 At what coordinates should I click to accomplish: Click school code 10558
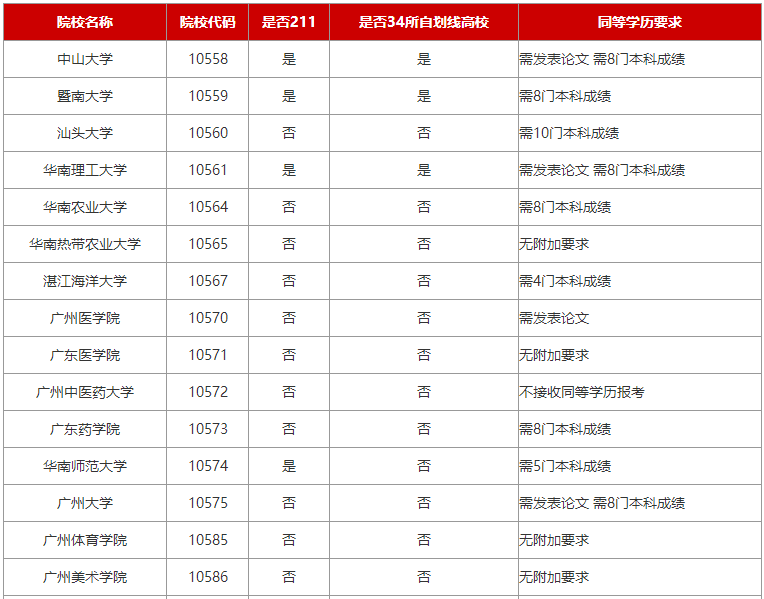(208, 59)
